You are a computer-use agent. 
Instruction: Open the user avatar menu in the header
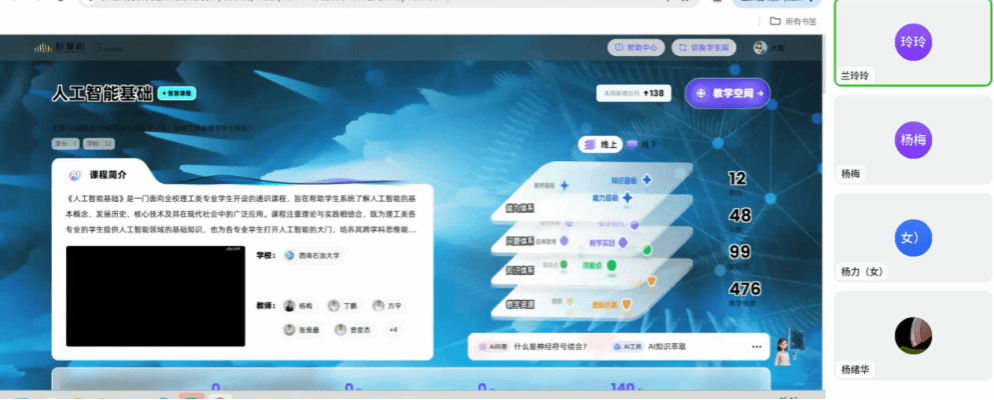pyautogui.click(x=760, y=47)
